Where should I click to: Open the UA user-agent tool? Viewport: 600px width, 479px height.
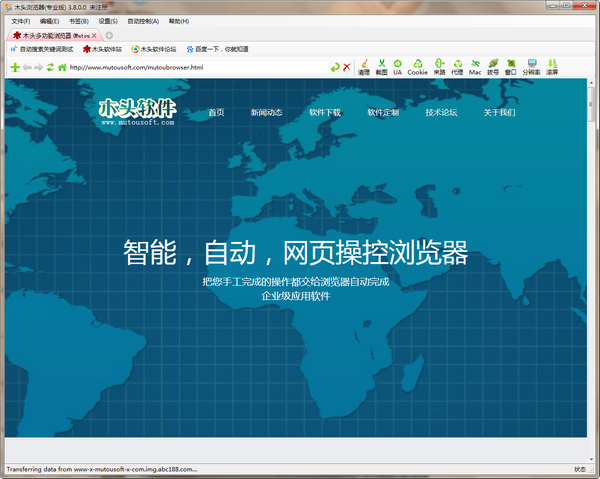397,66
